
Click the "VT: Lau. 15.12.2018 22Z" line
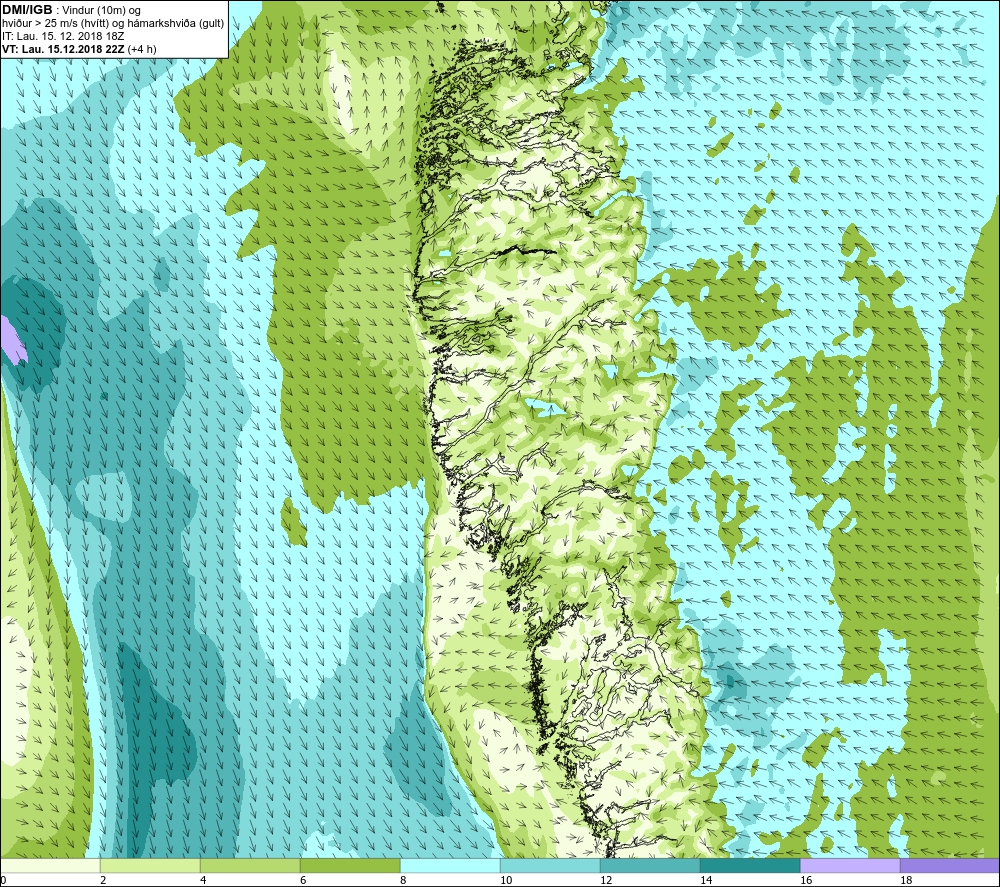[63, 49]
